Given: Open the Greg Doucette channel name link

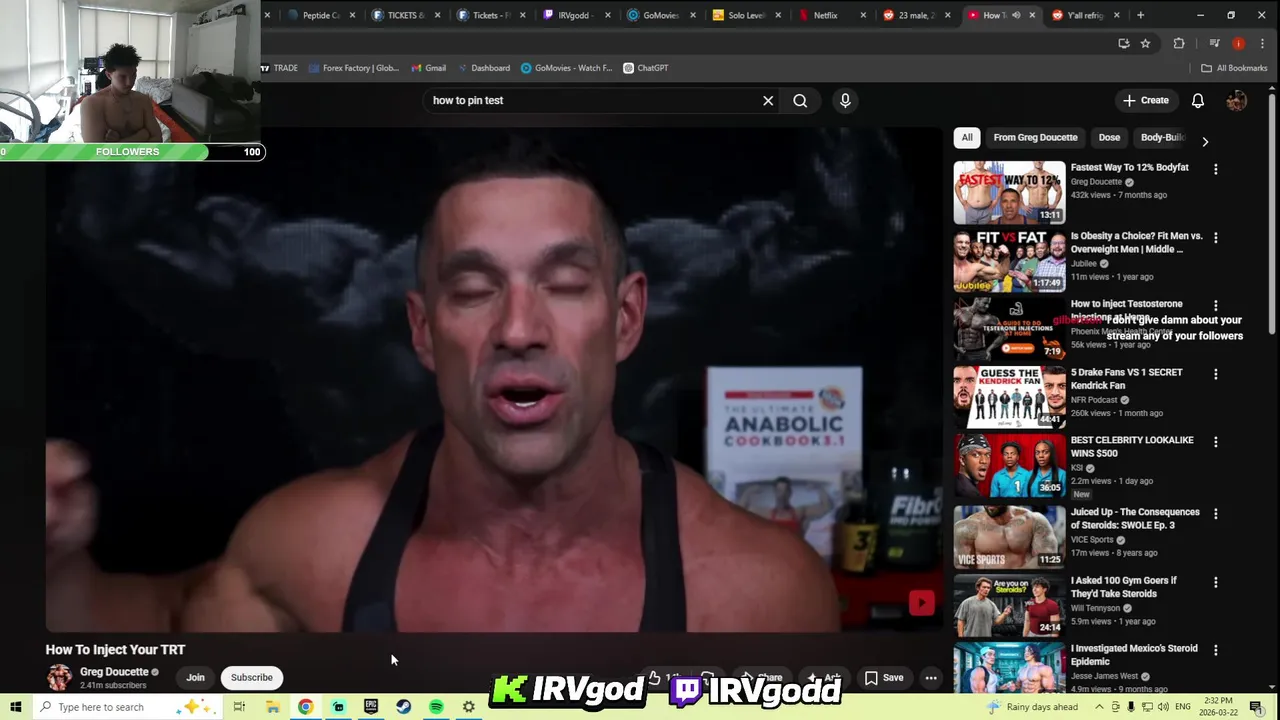Looking at the screenshot, I should 114,672.
